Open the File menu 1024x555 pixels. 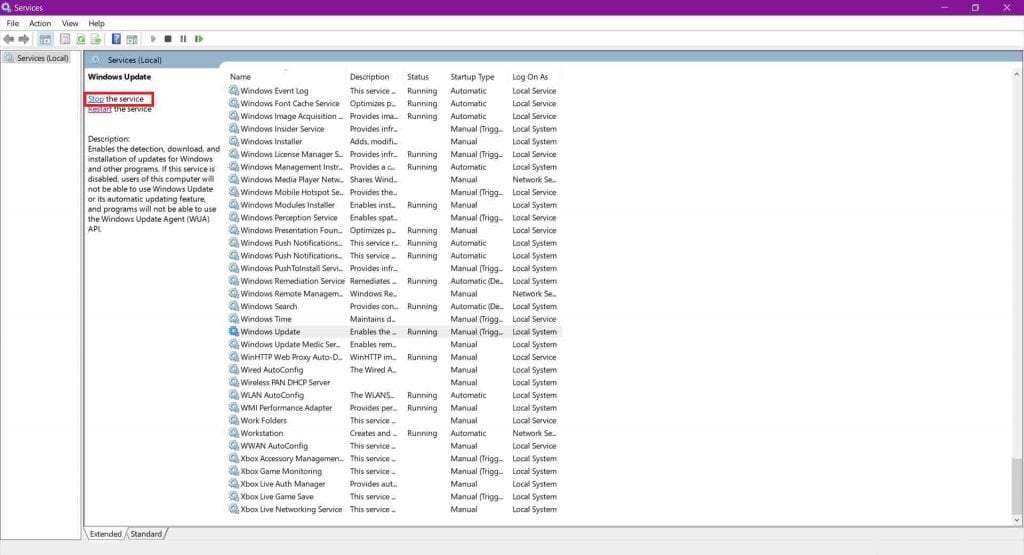pyautogui.click(x=12, y=24)
